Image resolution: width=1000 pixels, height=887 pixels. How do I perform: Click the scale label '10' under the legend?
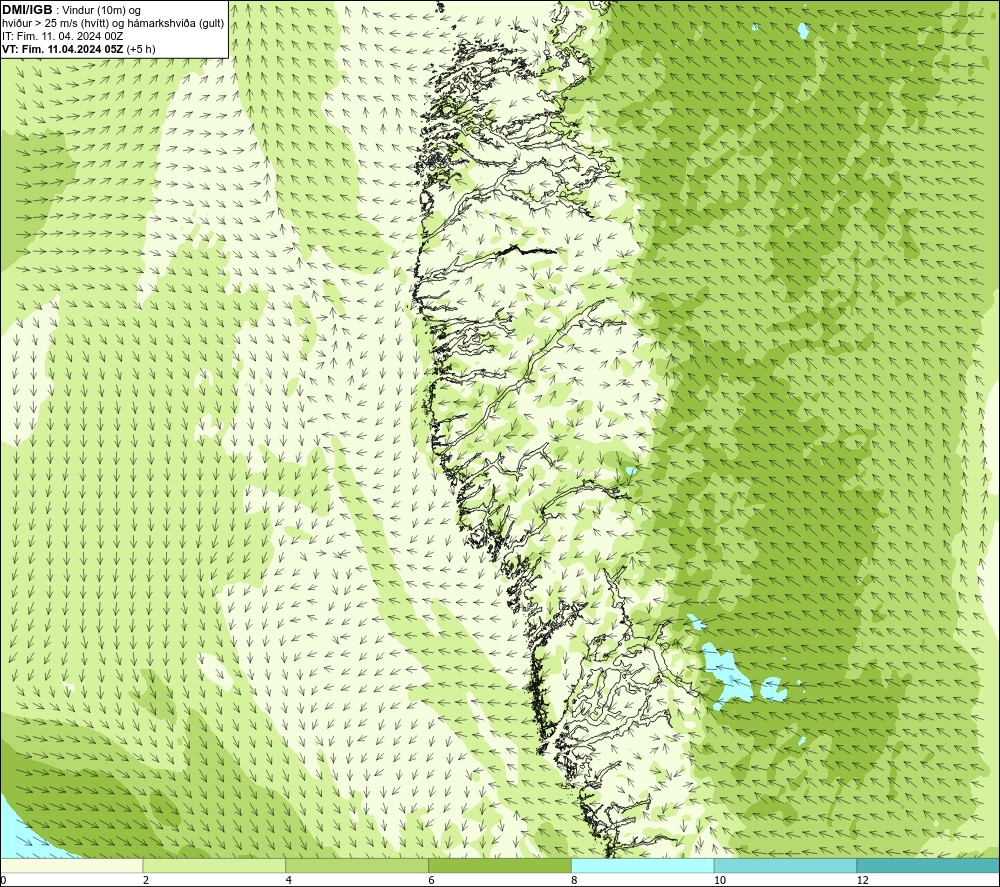tap(720, 881)
